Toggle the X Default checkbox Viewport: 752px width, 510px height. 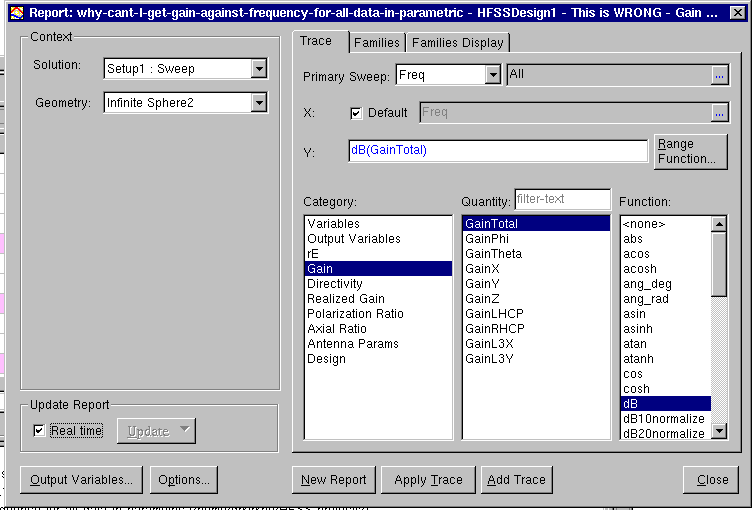click(x=356, y=113)
